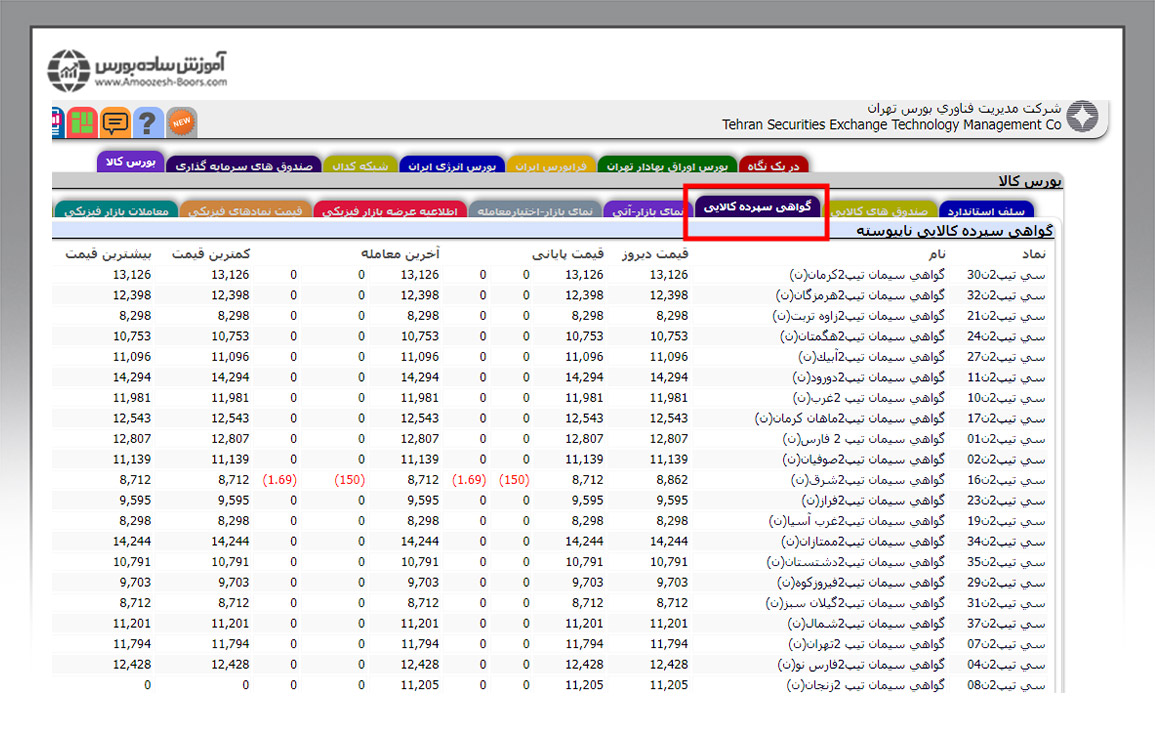Click the Tehran Securities Exchange round logo

pyautogui.click(x=1081, y=117)
